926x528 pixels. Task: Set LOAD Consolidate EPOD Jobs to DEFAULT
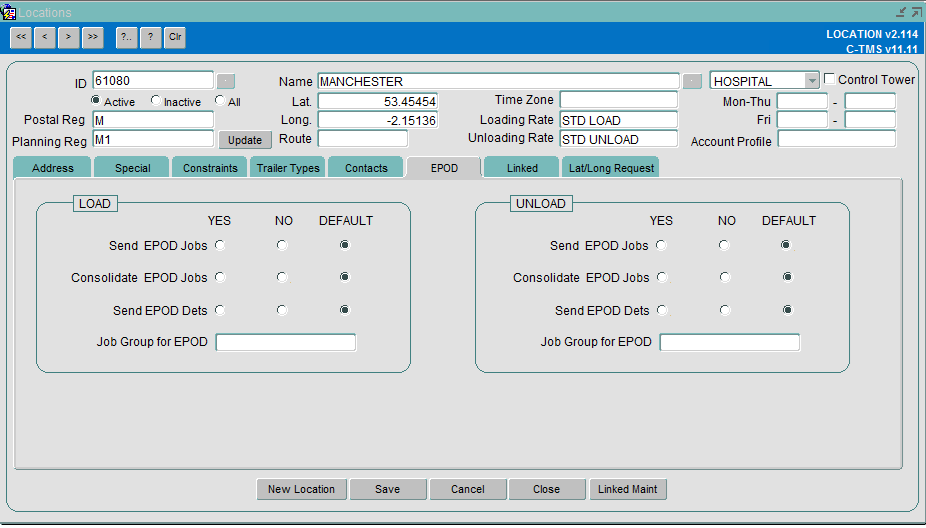click(345, 277)
